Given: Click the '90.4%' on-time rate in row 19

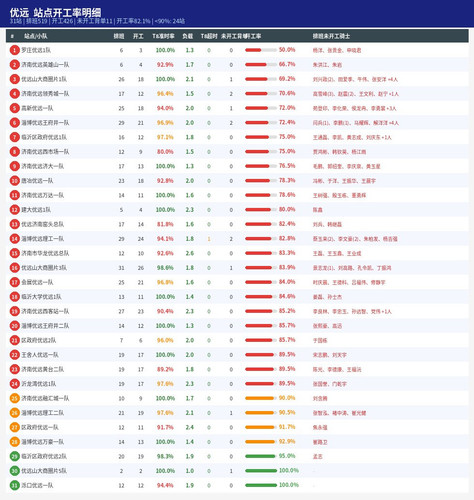Looking at the screenshot, I should pos(165,311).
